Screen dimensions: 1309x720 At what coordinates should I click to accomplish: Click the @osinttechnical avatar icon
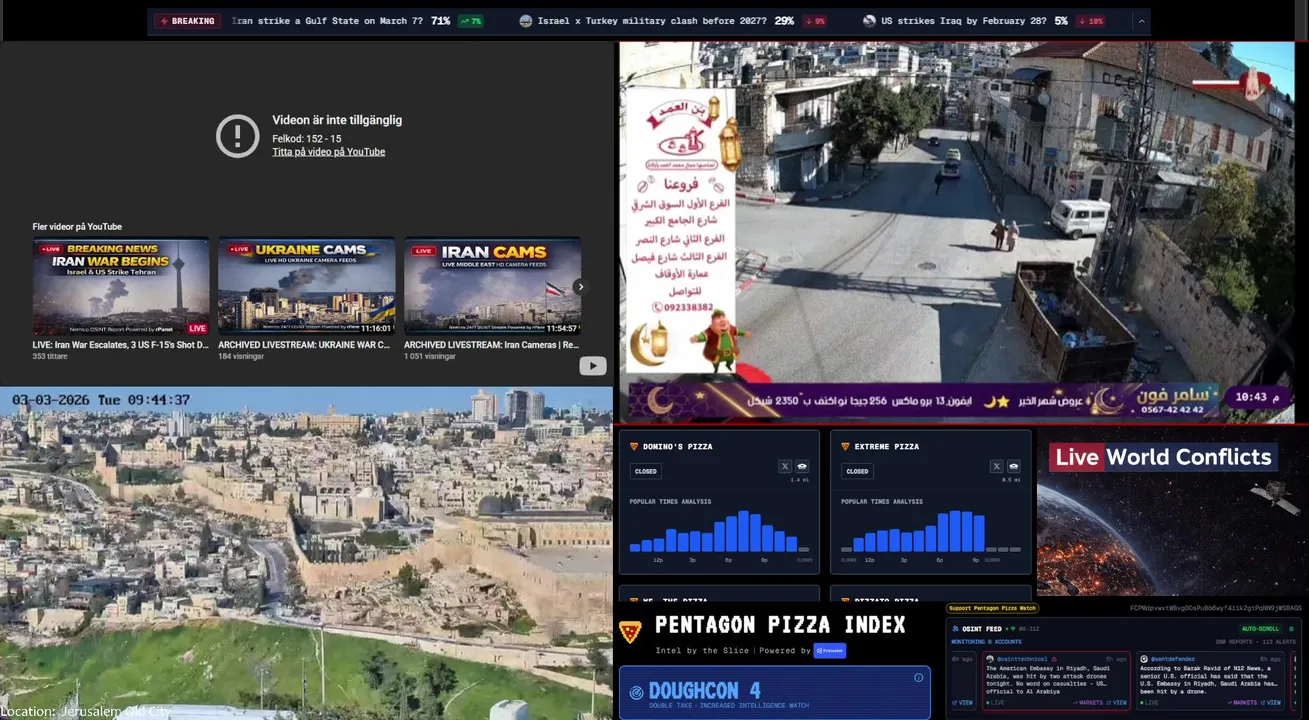[x=990, y=659]
